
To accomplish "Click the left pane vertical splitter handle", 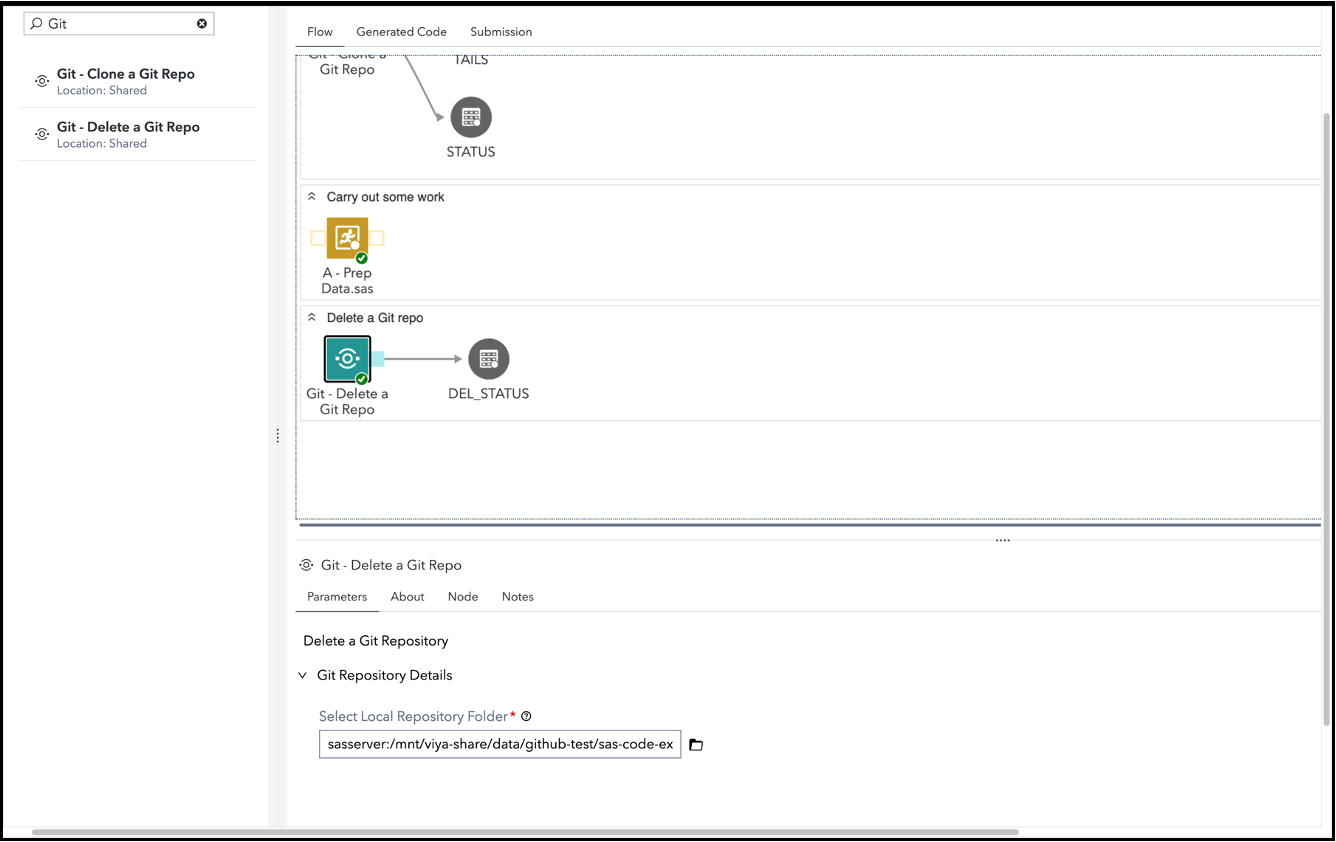I will pyautogui.click(x=277, y=436).
